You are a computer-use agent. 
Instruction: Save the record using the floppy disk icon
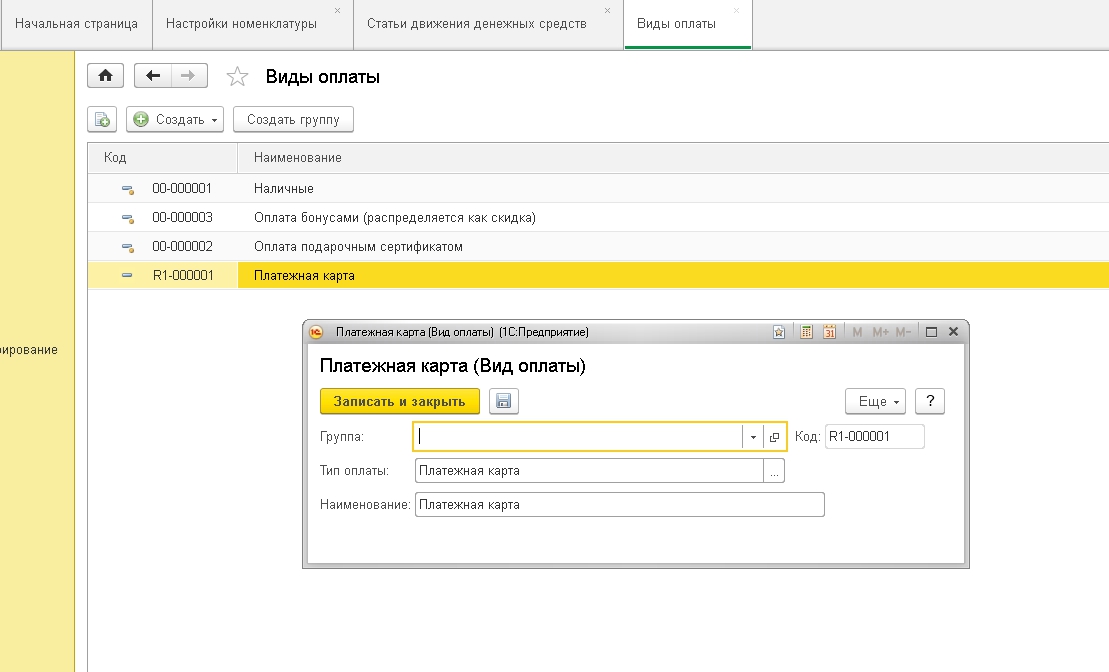[503, 401]
